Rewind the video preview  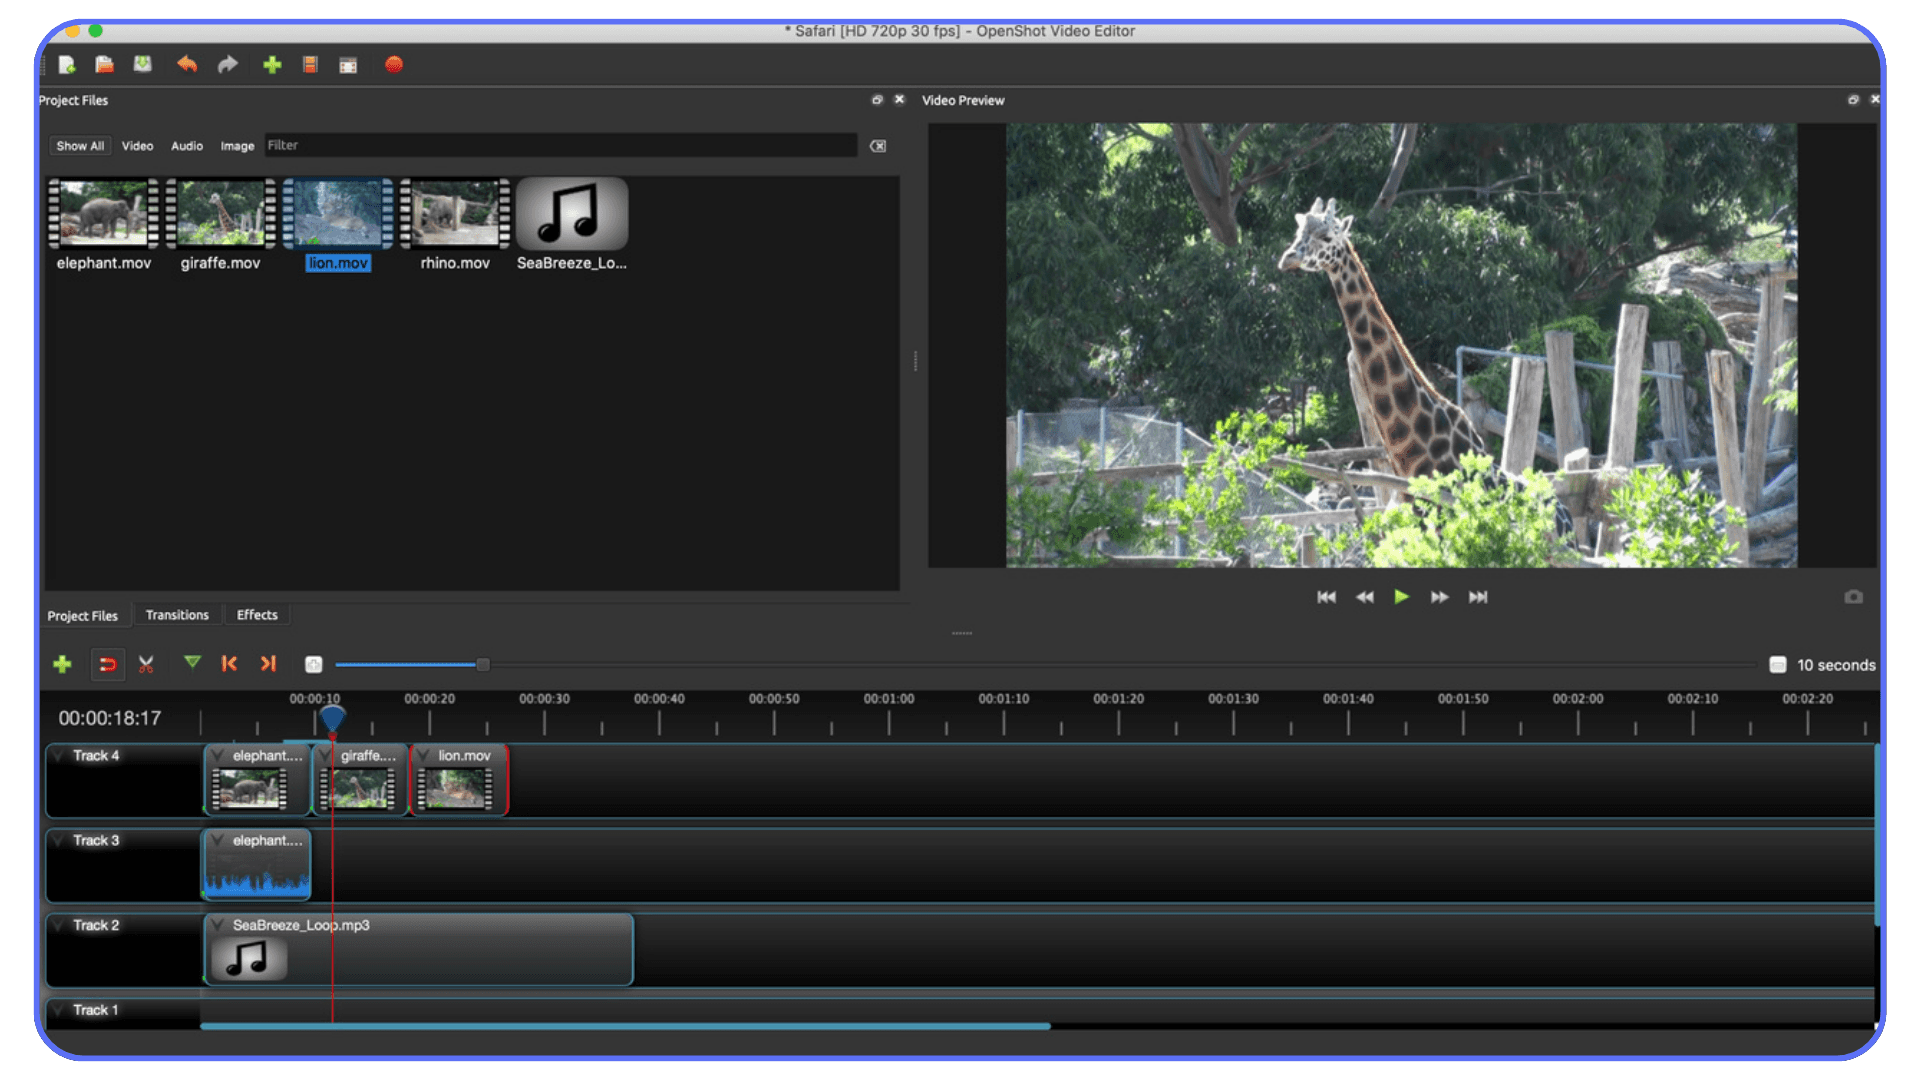(1364, 597)
